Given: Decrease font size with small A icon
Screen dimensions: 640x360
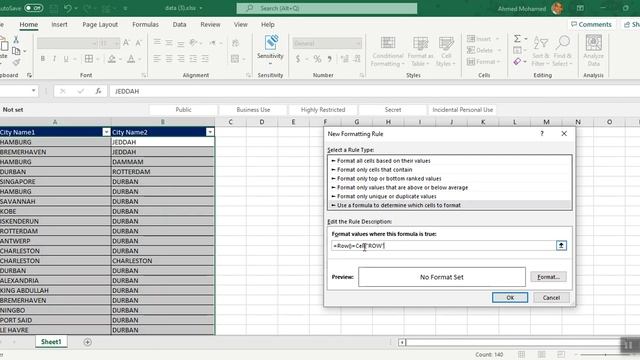Looking at the screenshot, I should tap(138, 43).
